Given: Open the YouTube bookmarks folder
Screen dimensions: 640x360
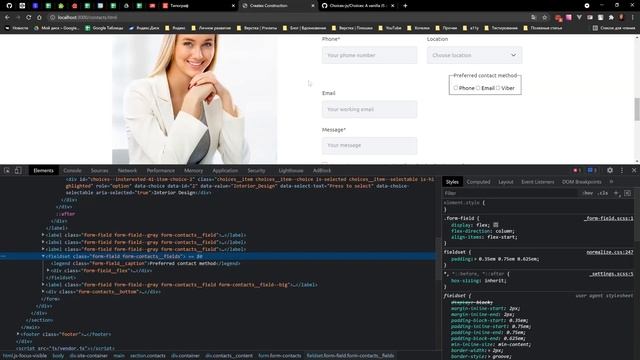Looking at the screenshot, I should 389,28.
